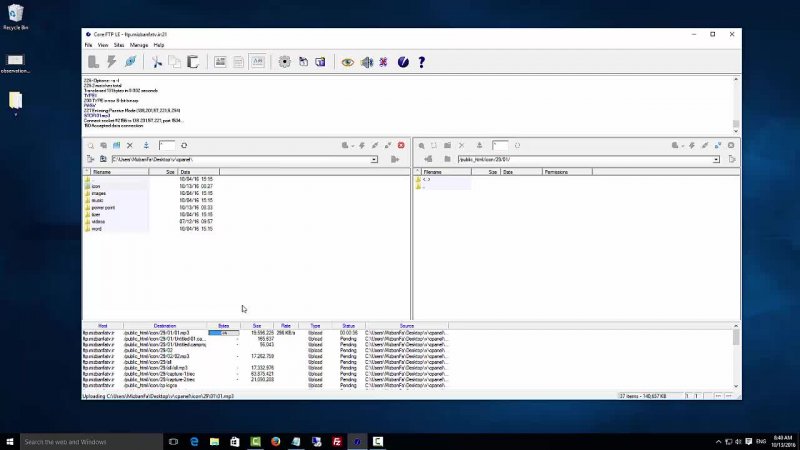The image size is (800, 450).
Task: Click the Quick Connect lightning icon
Action: pos(112,62)
